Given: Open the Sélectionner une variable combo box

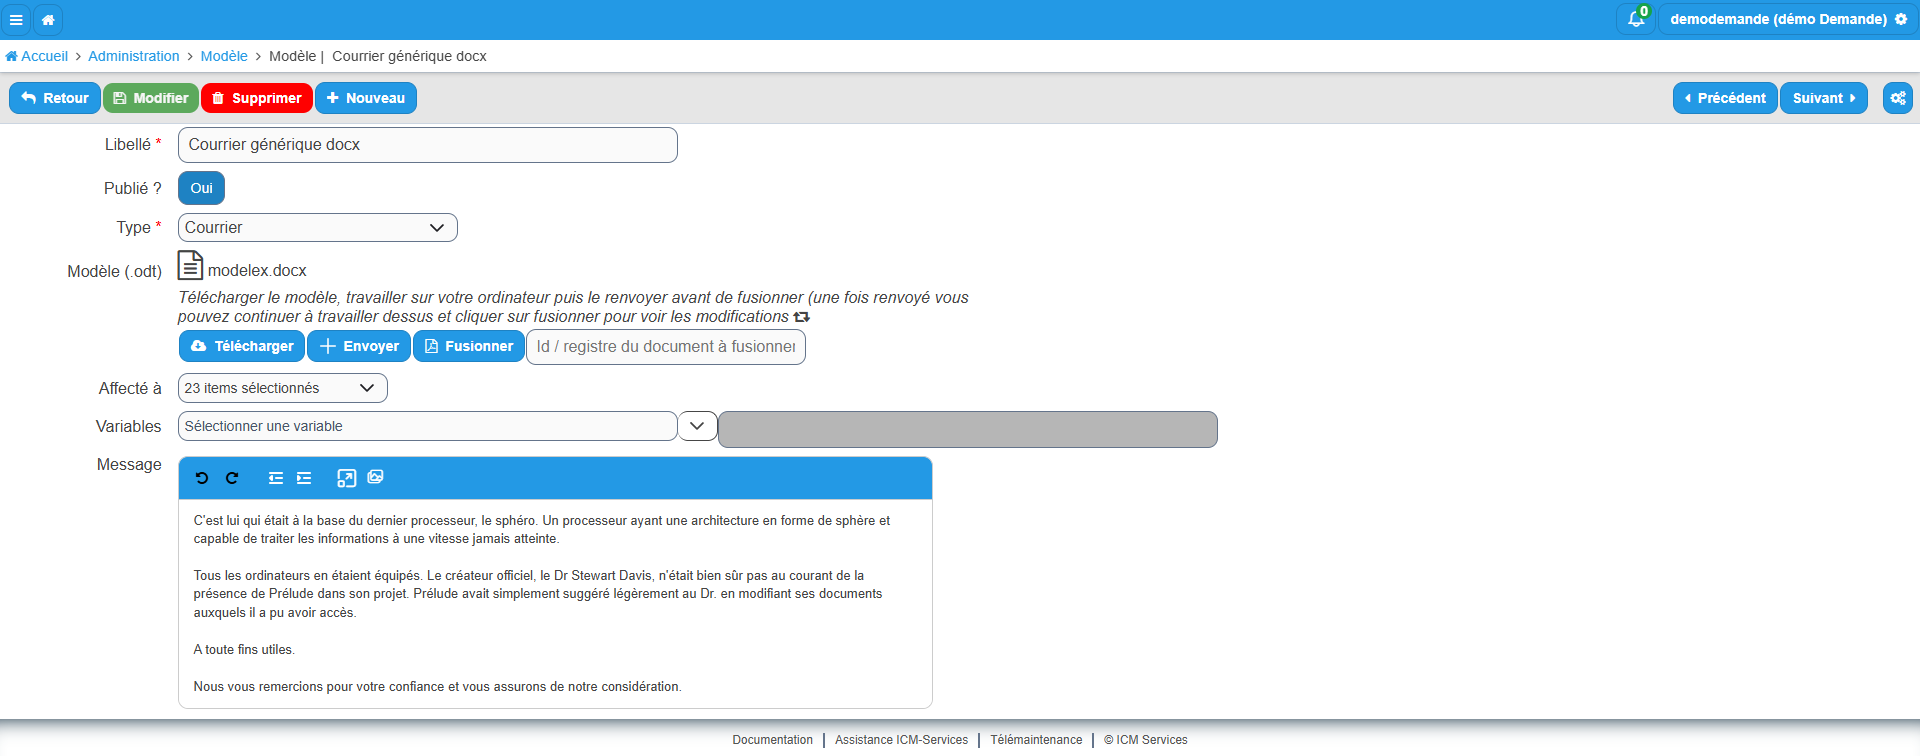Looking at the screenshot, I should 427,426.
